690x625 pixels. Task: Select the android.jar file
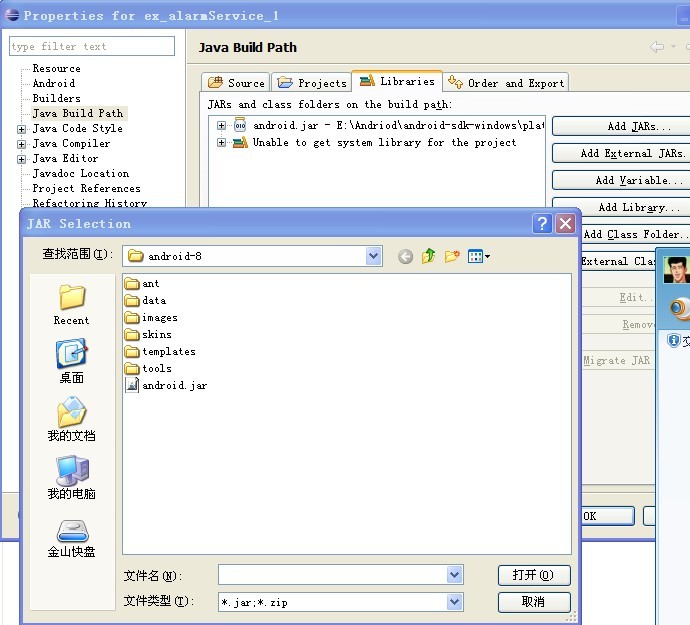pyautogui.click(x=166, y=385)
